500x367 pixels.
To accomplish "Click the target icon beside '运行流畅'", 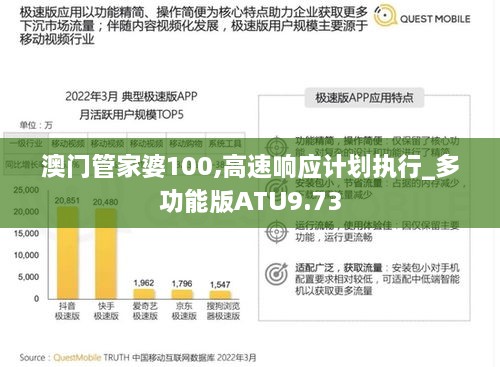I will pyautogui.click(x=276, y=232).
